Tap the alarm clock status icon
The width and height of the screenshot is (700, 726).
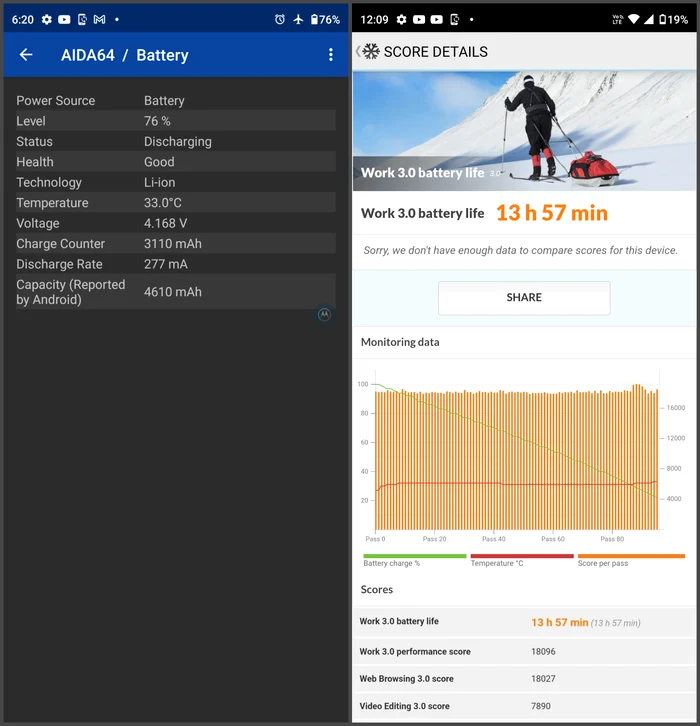pyautogui.click(x=280, y=19)
